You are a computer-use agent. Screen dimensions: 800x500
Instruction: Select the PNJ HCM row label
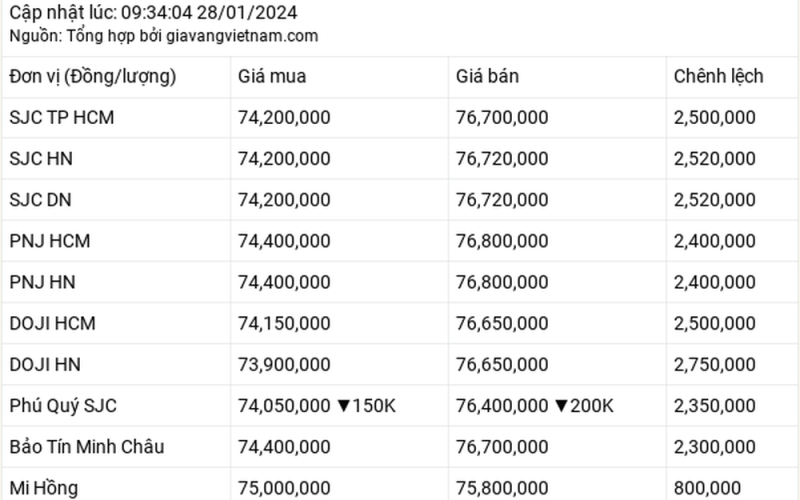pos(49,241)
